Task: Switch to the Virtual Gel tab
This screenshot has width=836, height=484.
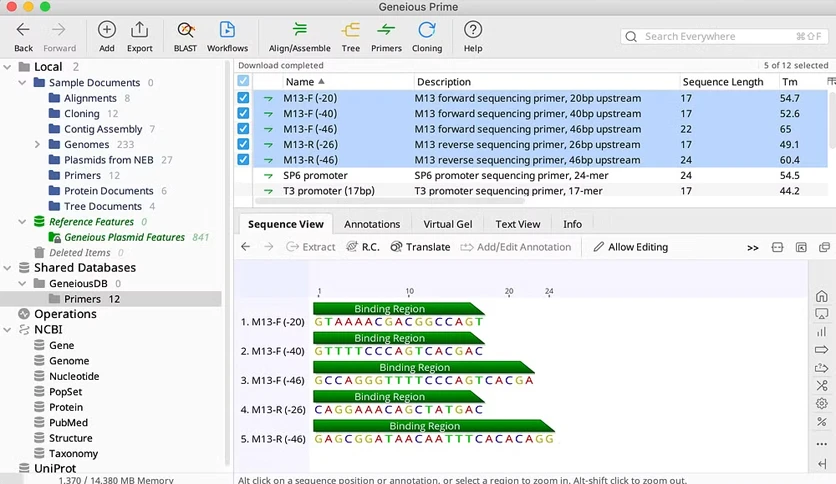Action: coord(448,224)
